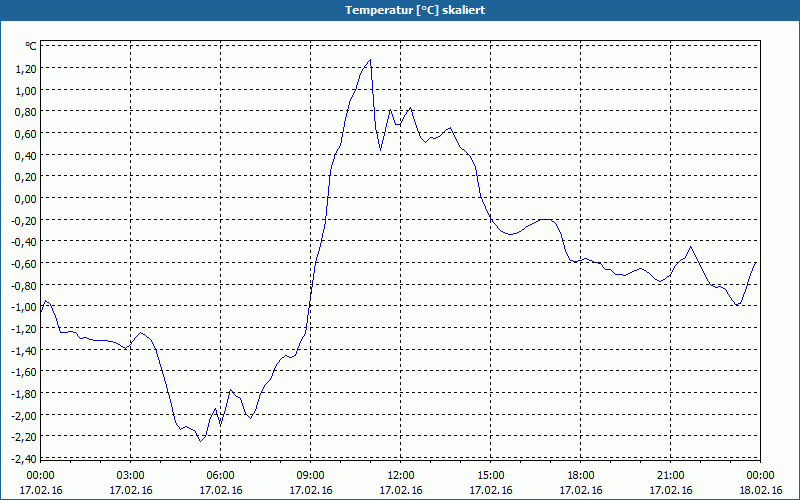Select the -1,60 y-axis label
The width and height of the screenshot is (800, 500).
[x=24, y=372]
